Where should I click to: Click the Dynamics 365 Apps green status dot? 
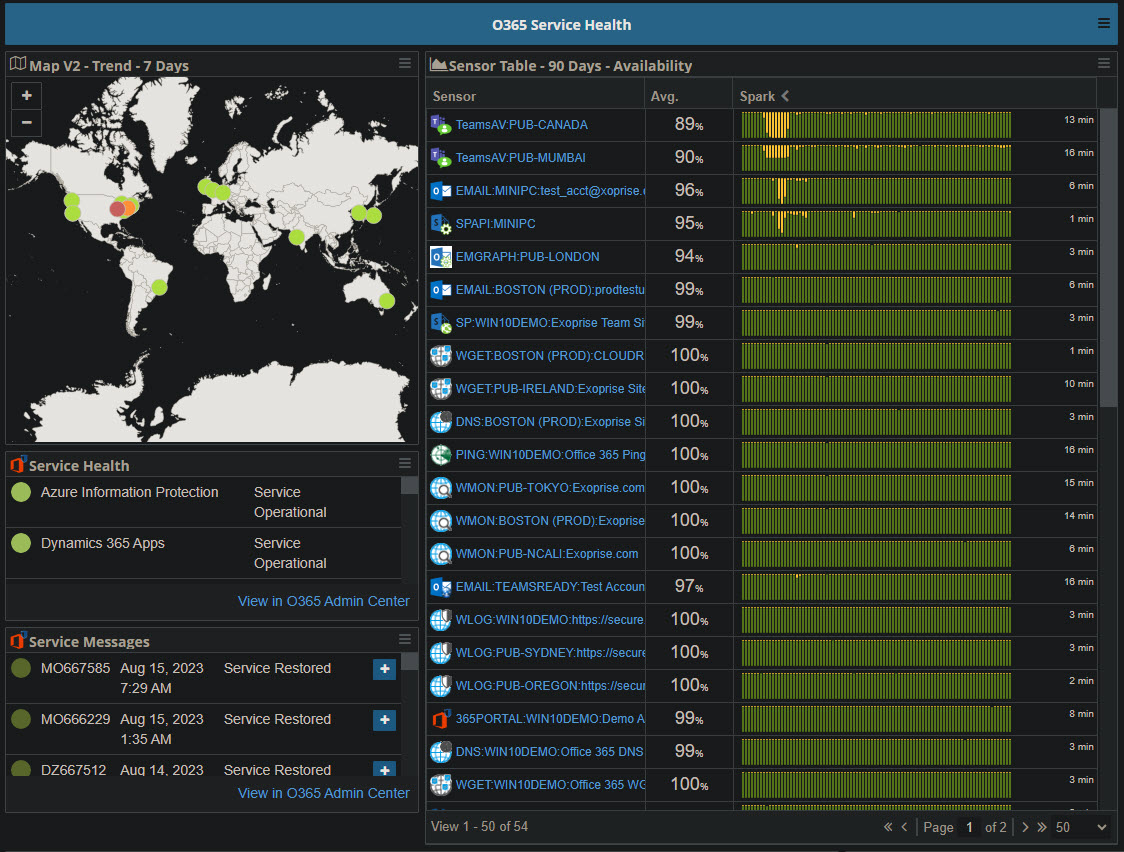(x=22, y=543)
